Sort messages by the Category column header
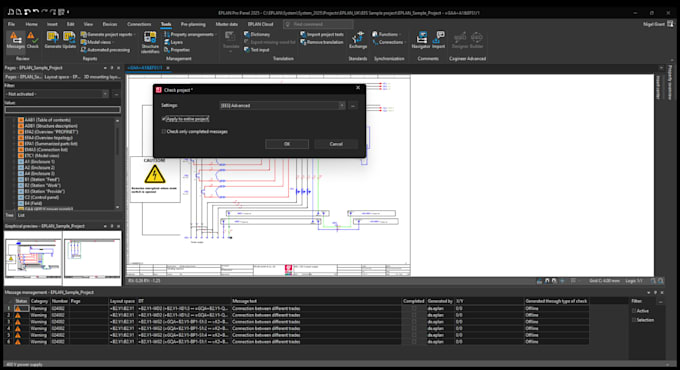 point(39,301)
